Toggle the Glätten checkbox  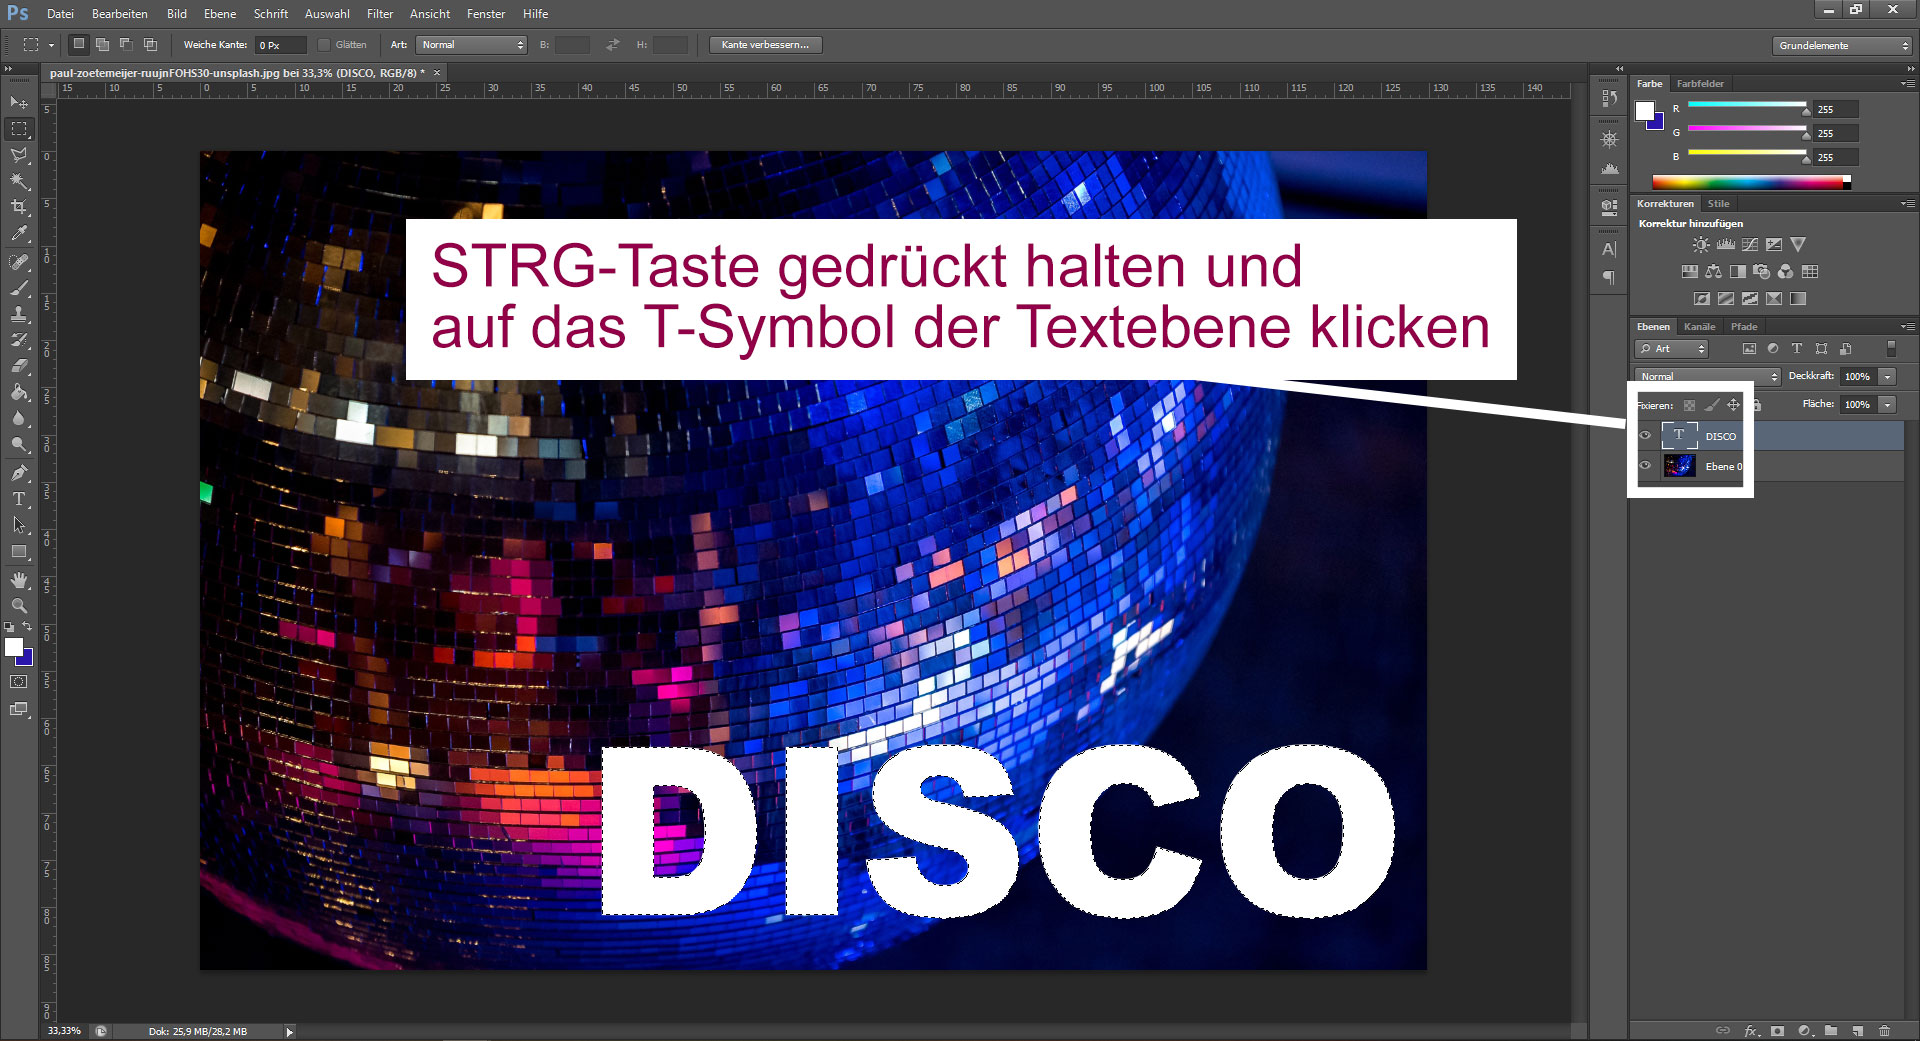(x=324, y=45)
